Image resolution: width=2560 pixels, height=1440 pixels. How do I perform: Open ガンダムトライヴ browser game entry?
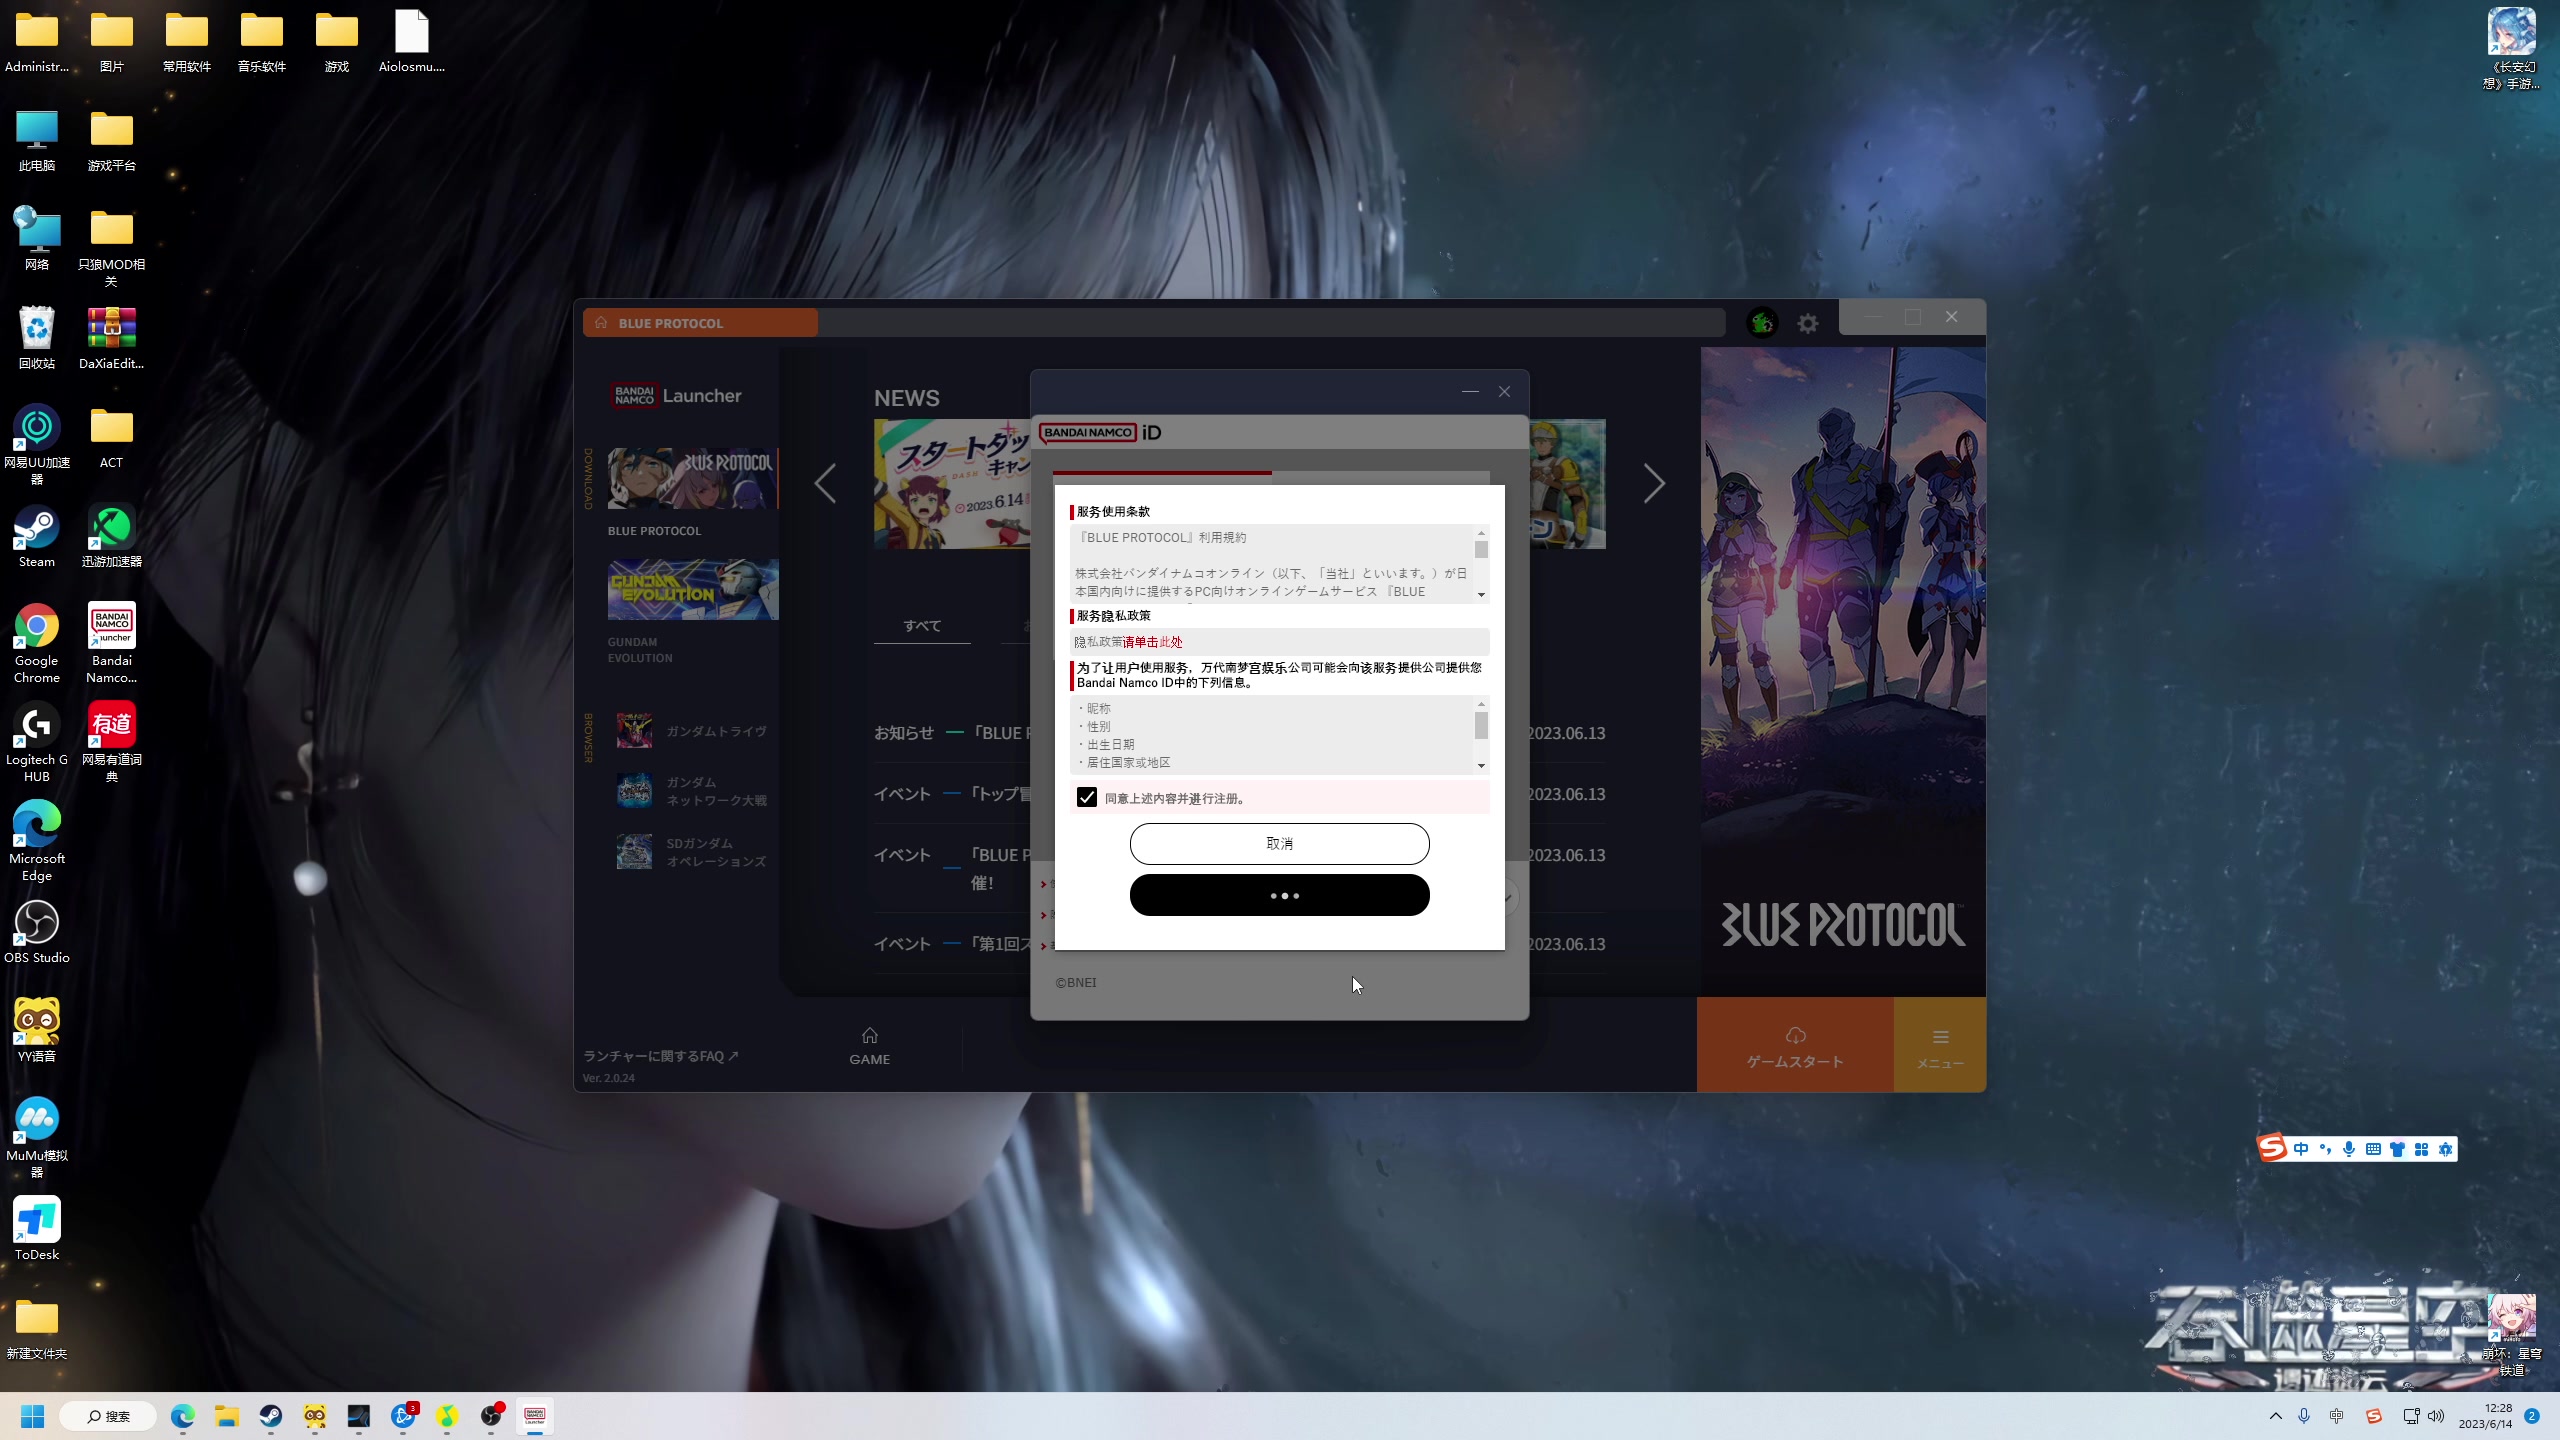click(x=692, y=731)
